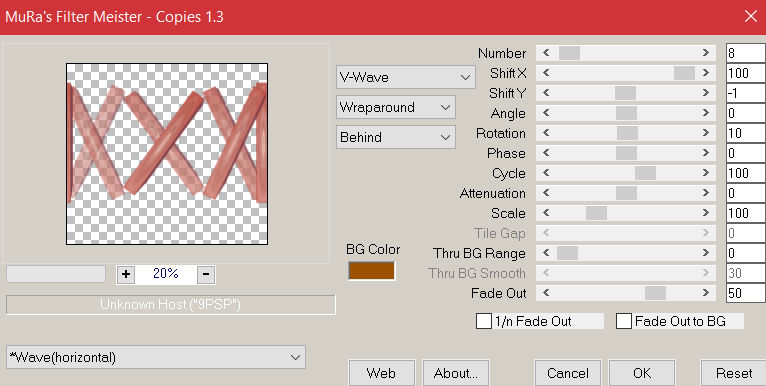
Task: Click the Web button
Action: 382,373
